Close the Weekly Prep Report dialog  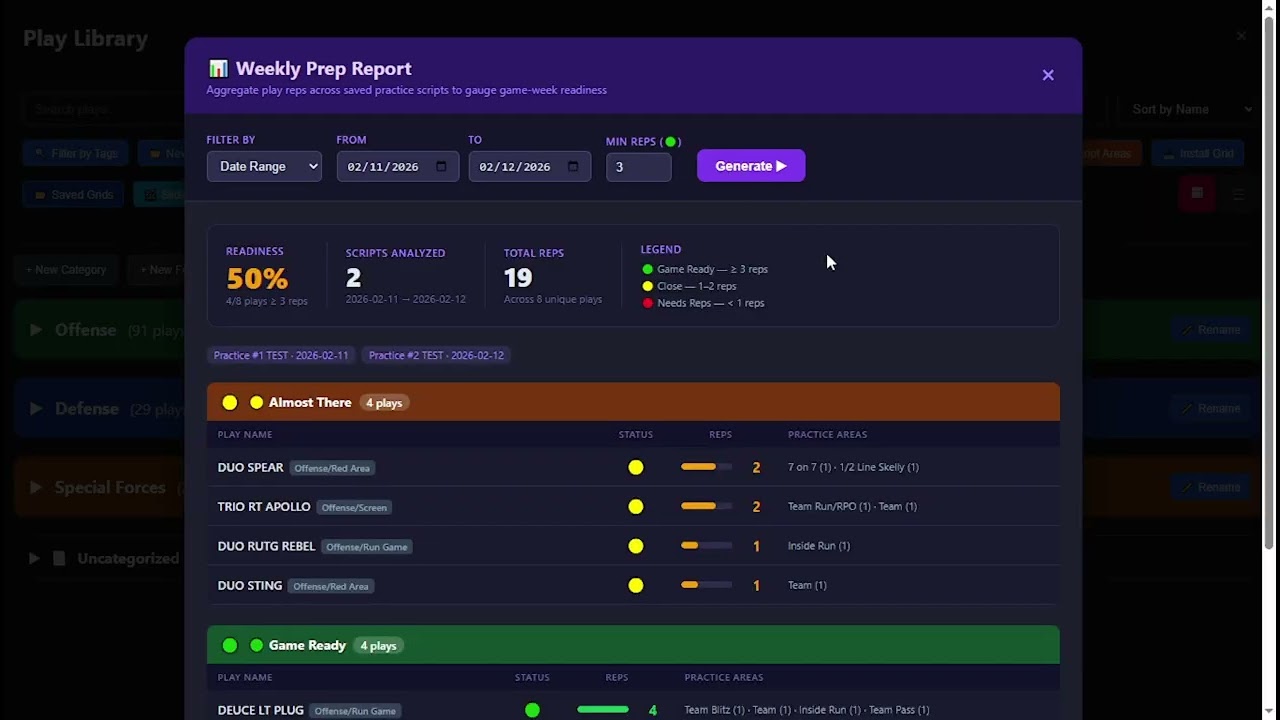(x=1048, y=75)
